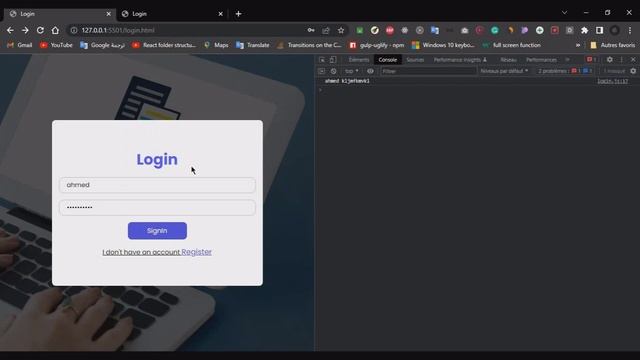Open the Performances tab
Screen dimensions: 640x360
pyautogui.click(x=541, y=60)
